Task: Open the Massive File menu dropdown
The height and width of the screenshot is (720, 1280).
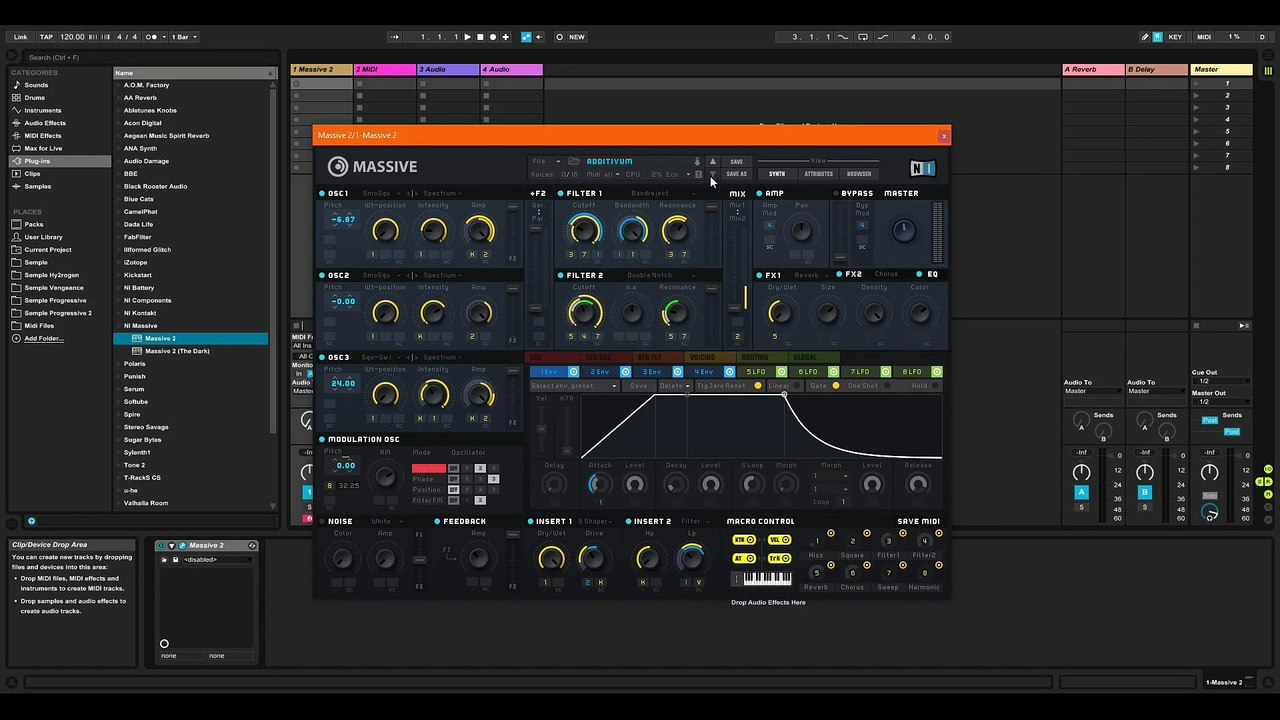Action: pyautogui.click(x=545, y=161)
